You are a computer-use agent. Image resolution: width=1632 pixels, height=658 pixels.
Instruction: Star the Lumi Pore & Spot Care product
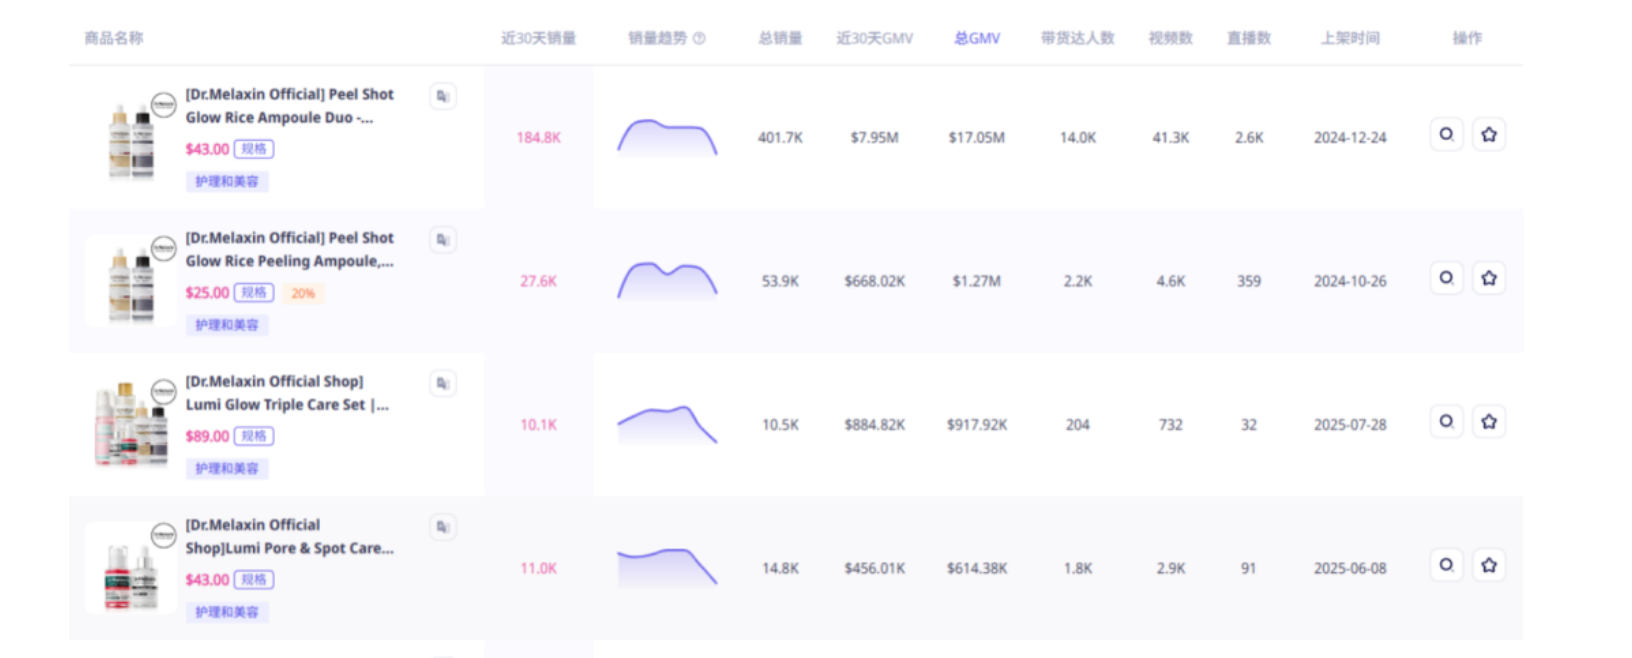click(x=1489, y=565)
